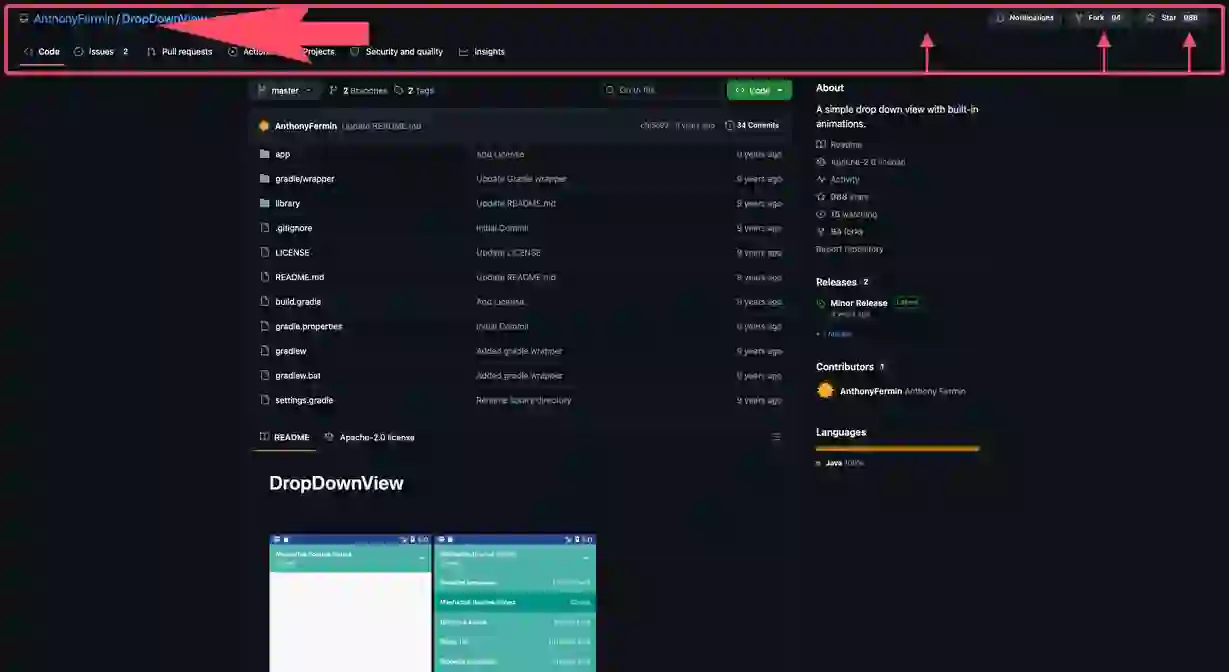Open the gradlew.bat file

click(298, 376)
